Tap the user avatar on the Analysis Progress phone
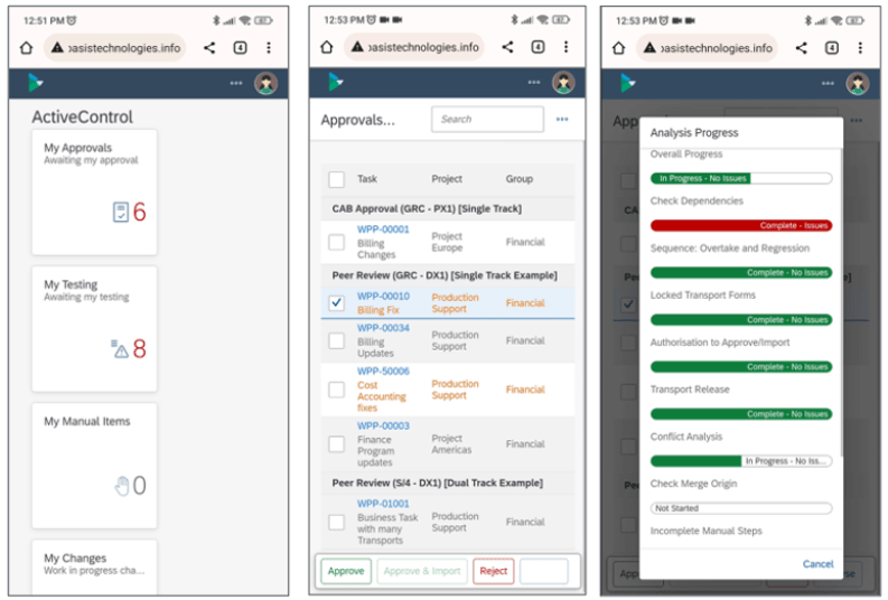 [857, 83]
